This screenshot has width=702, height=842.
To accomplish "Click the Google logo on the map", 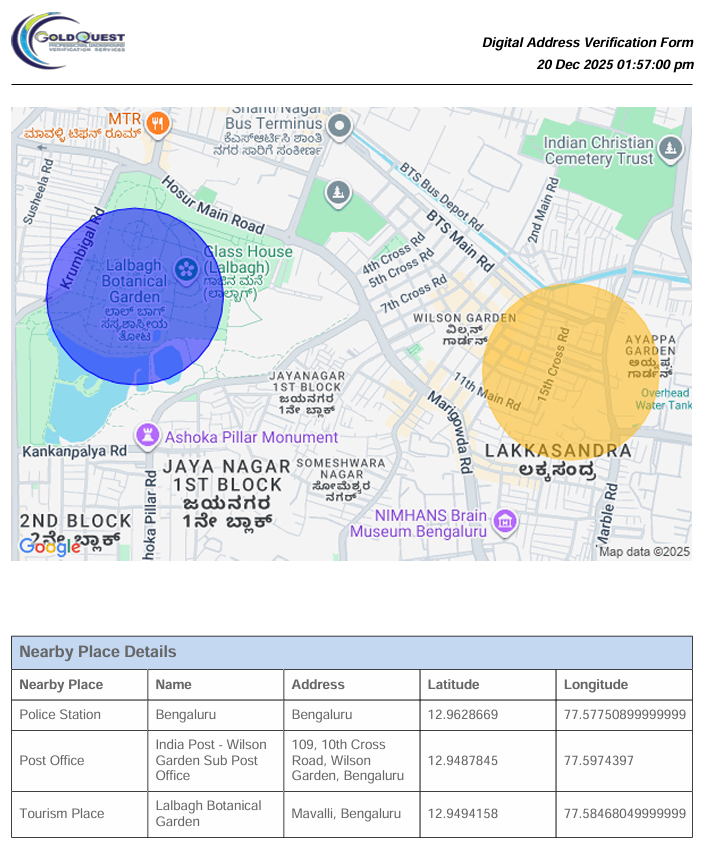I will pyautogui.click(x=49, y=547).
